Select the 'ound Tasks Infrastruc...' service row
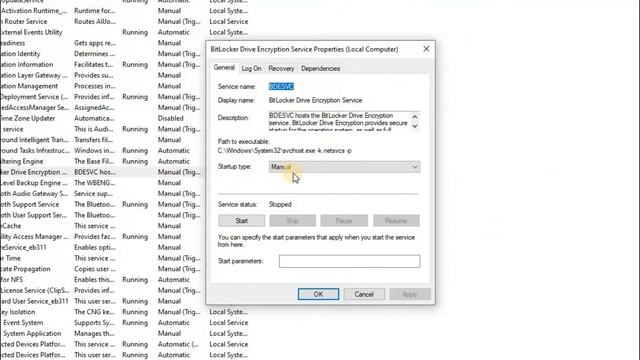Viewport: 640px width, 360px height. [x=103, y=151]
